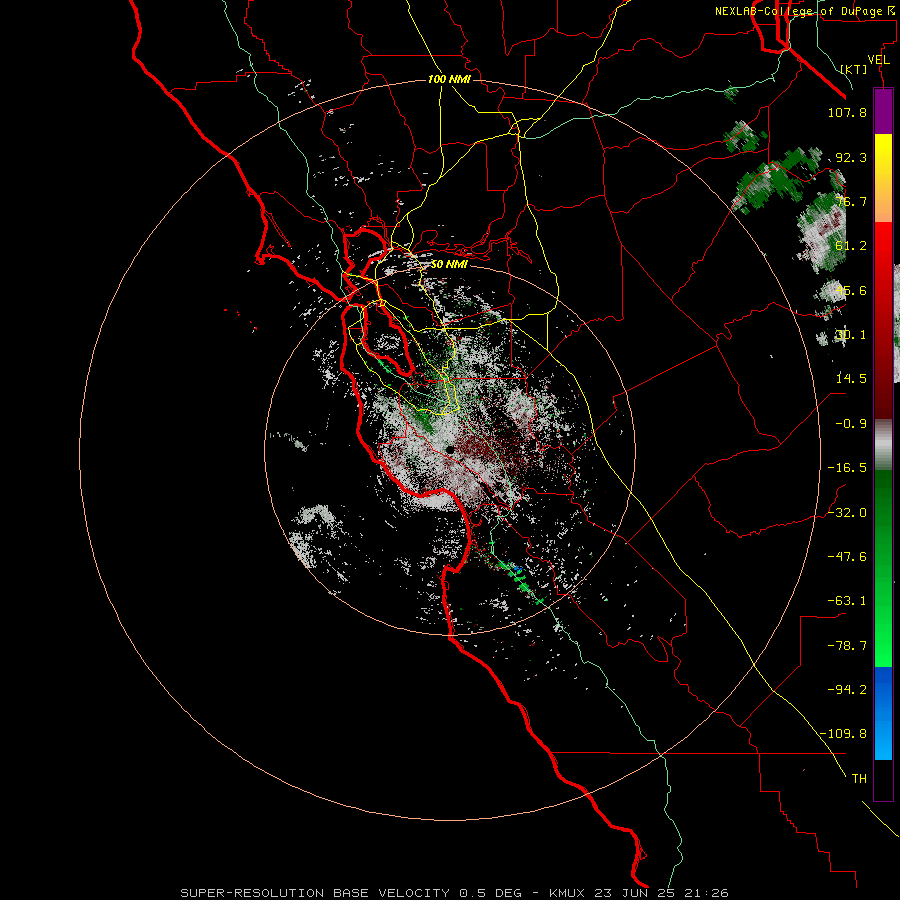The image size is (900, 900).
Task: Click the [KT] units label
Action: (x=854, y=69)
